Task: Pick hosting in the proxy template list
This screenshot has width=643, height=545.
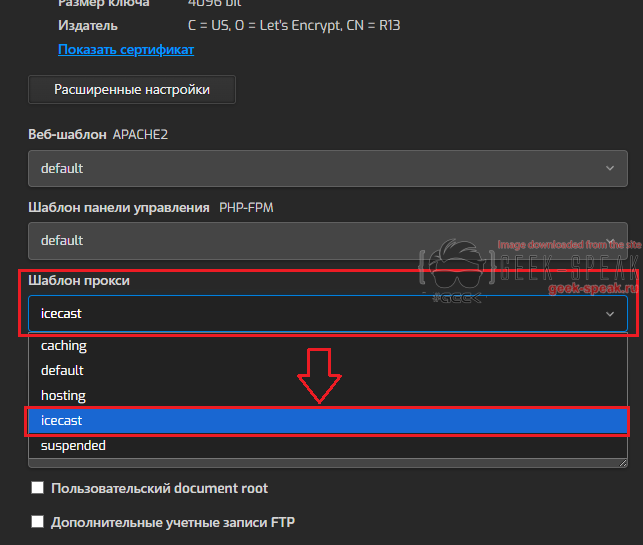Action: (63, 396)
